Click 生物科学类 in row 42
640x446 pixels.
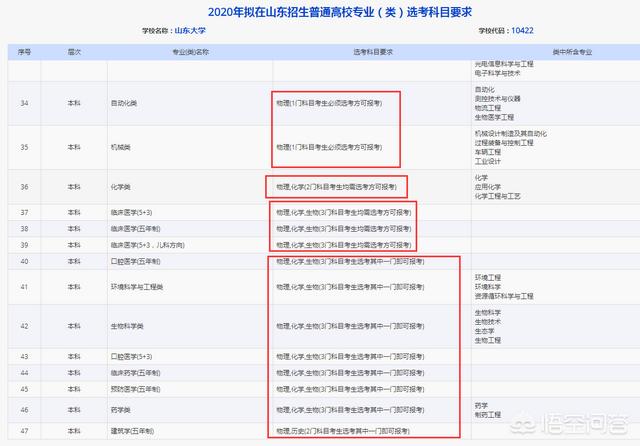pyautogui.click(x=127, y=327)
